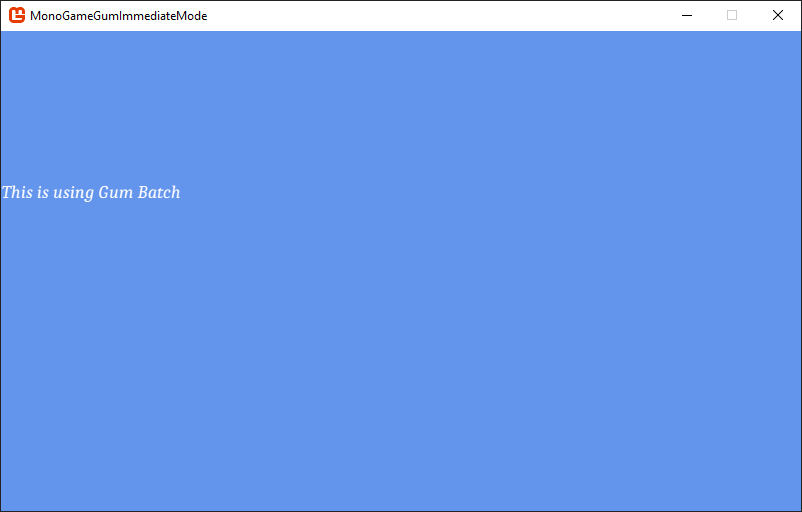
Task: Close the MonoGameGumImmediateMode window
Action: [778, 15]
